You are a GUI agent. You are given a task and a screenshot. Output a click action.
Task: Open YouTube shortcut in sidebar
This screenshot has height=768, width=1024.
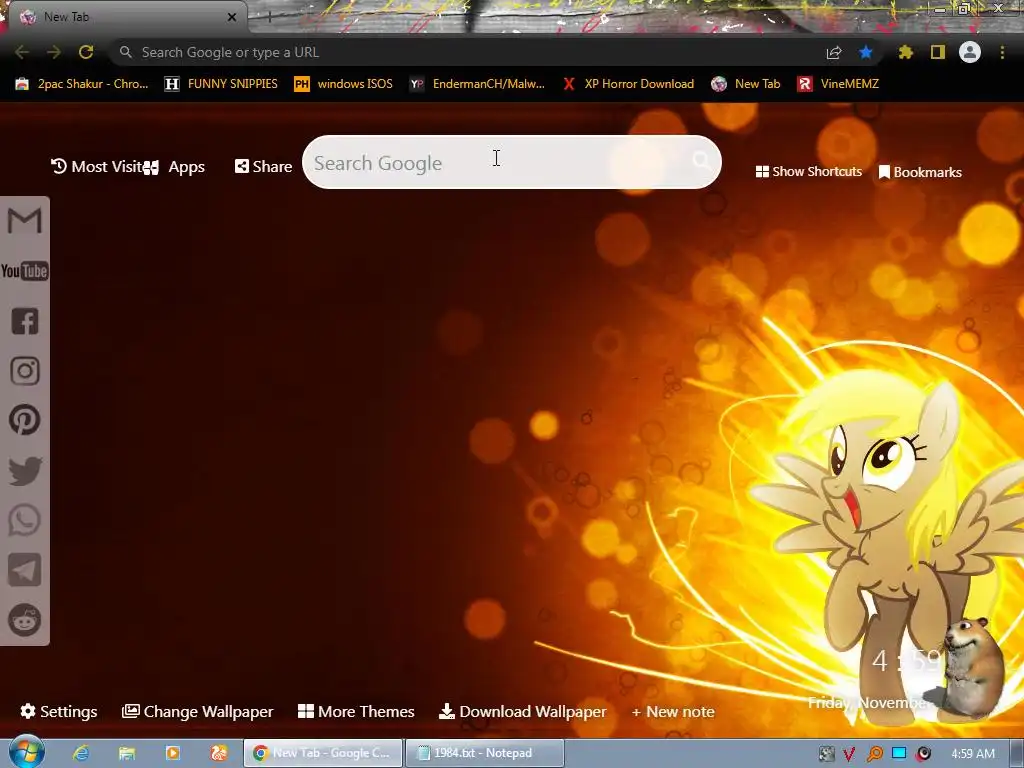point(25,270)
